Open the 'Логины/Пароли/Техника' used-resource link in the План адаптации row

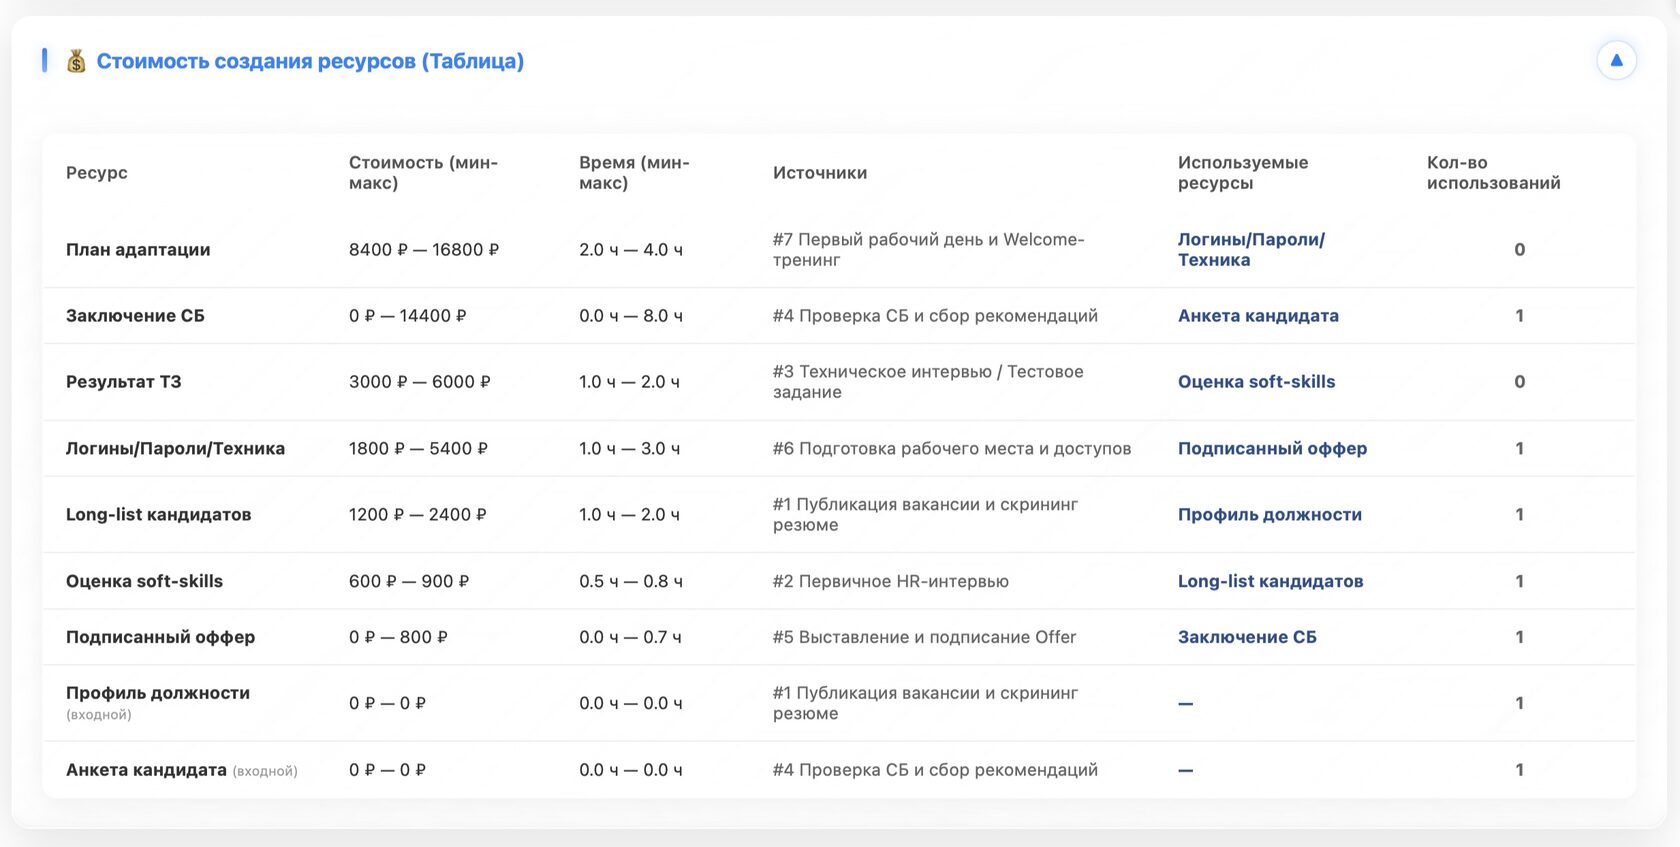coord(1251,249)
